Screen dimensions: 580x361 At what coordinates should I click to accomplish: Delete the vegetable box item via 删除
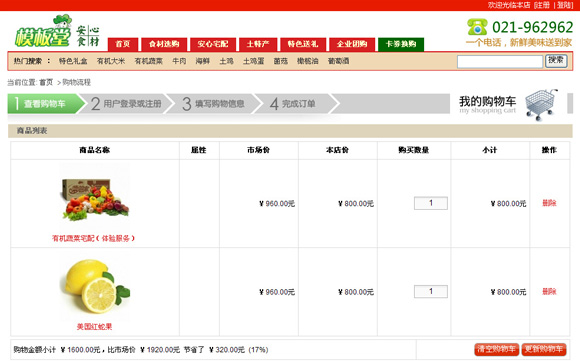549,203
